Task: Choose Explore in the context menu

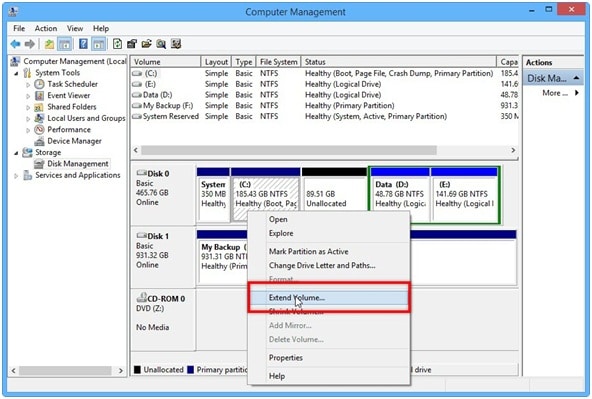Action: pyautogui.click(x=328, y=233)
